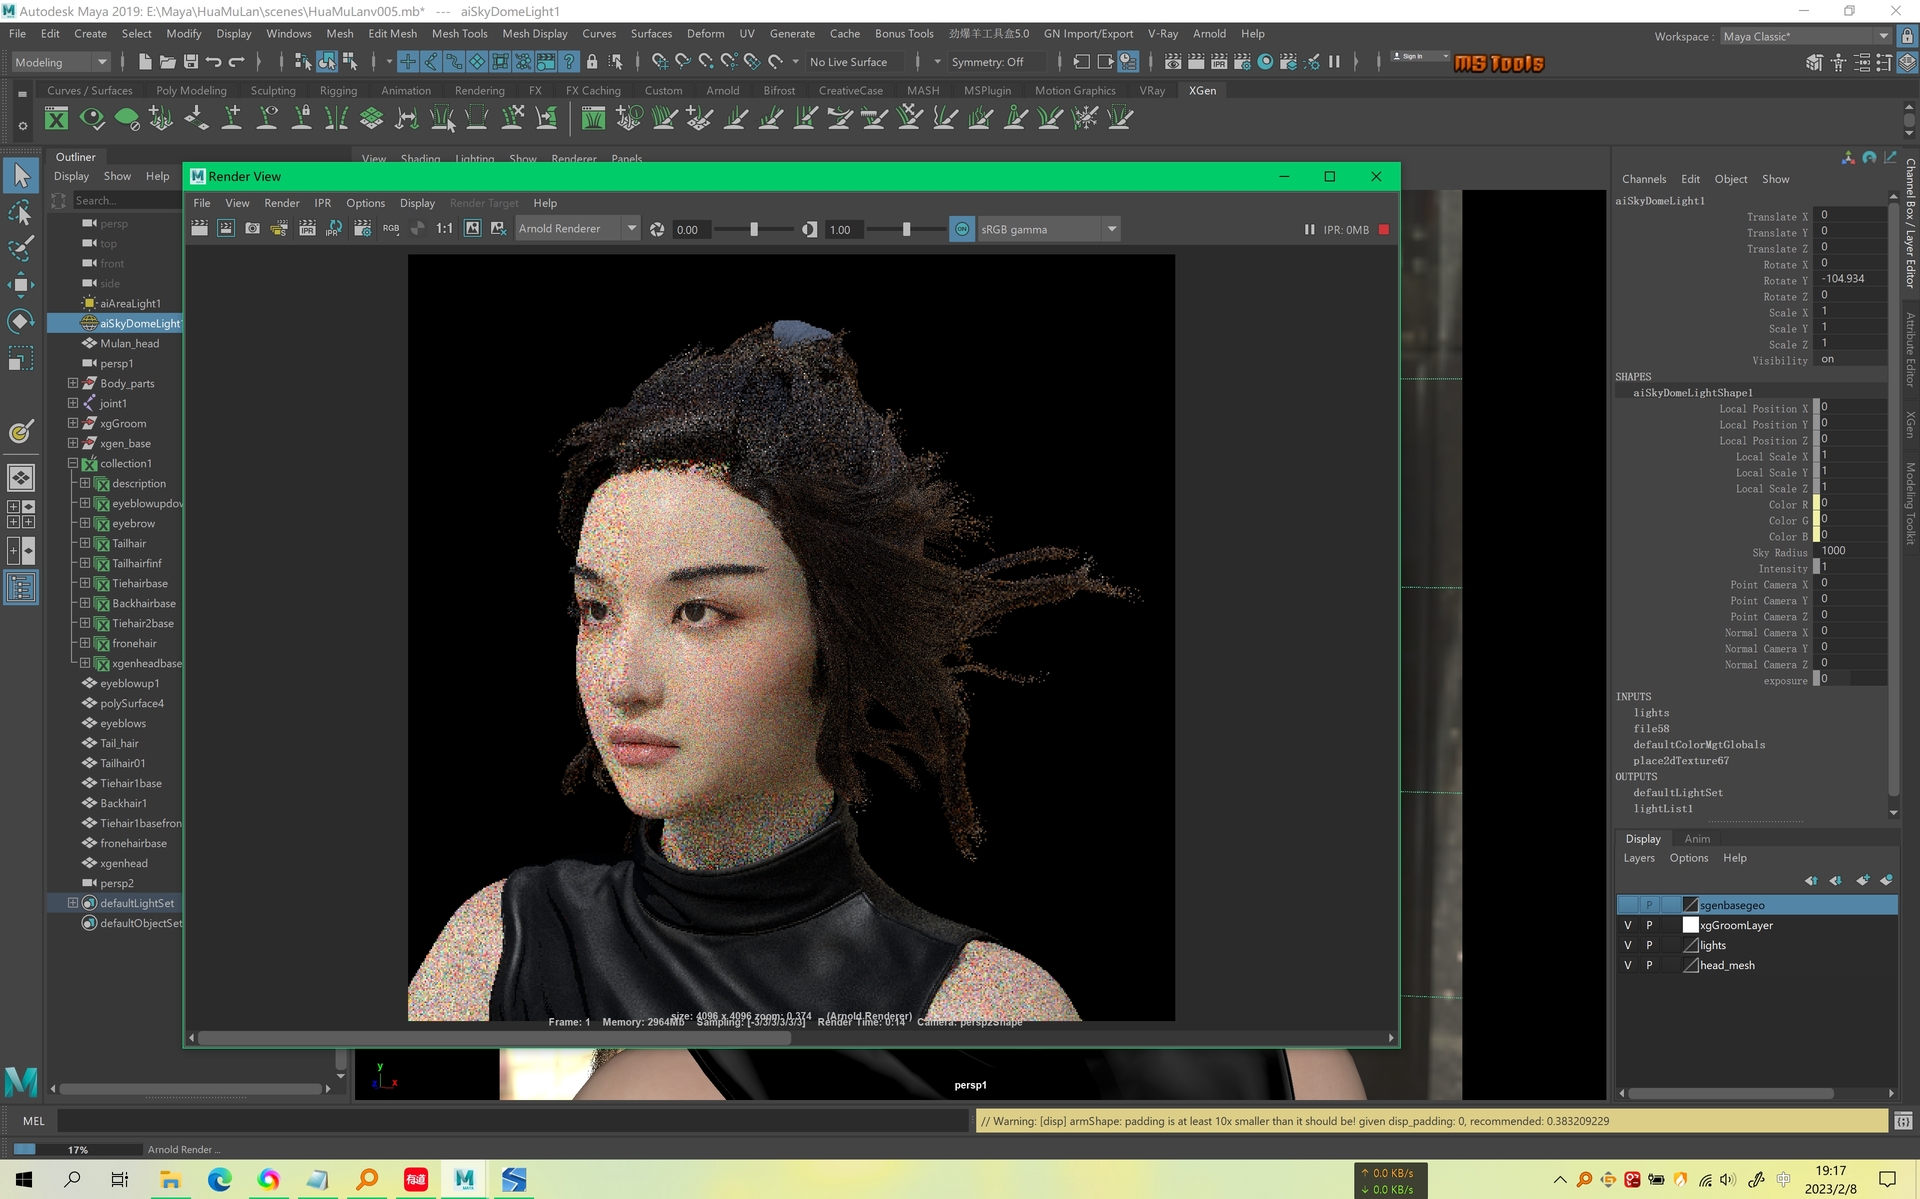Open the sRGB gamma dropdown
Image resolution: width=1920 pixels, height=1199 pixels.
point(1112,228)
